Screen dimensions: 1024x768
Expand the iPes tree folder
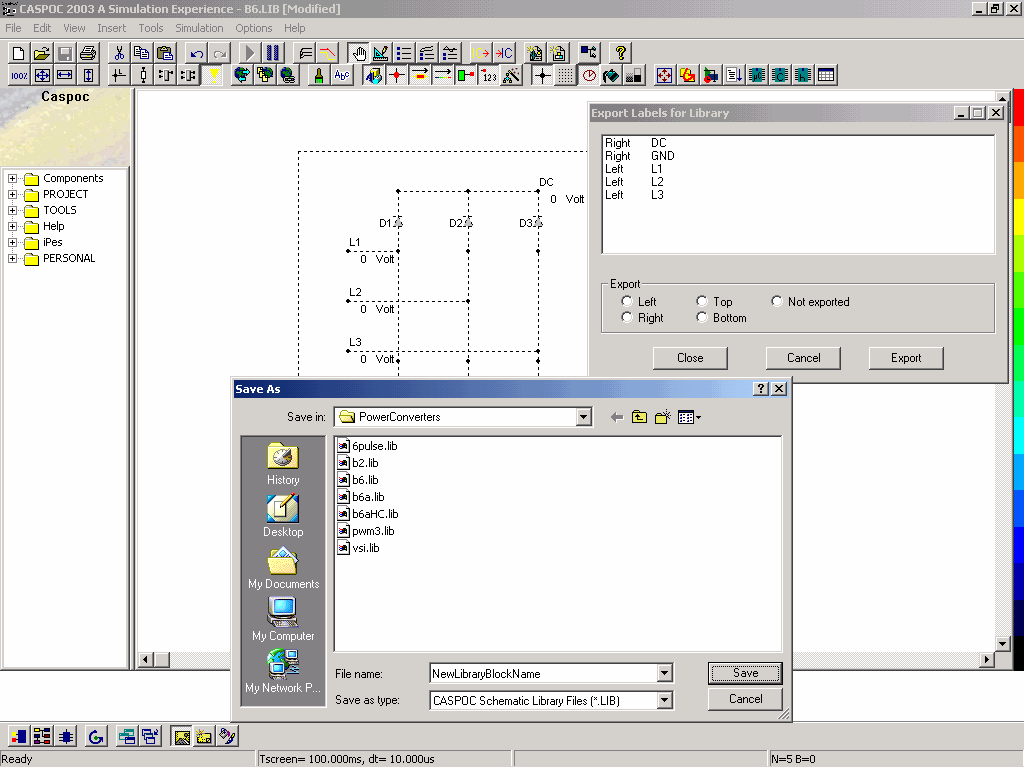[x=12, y=242]
